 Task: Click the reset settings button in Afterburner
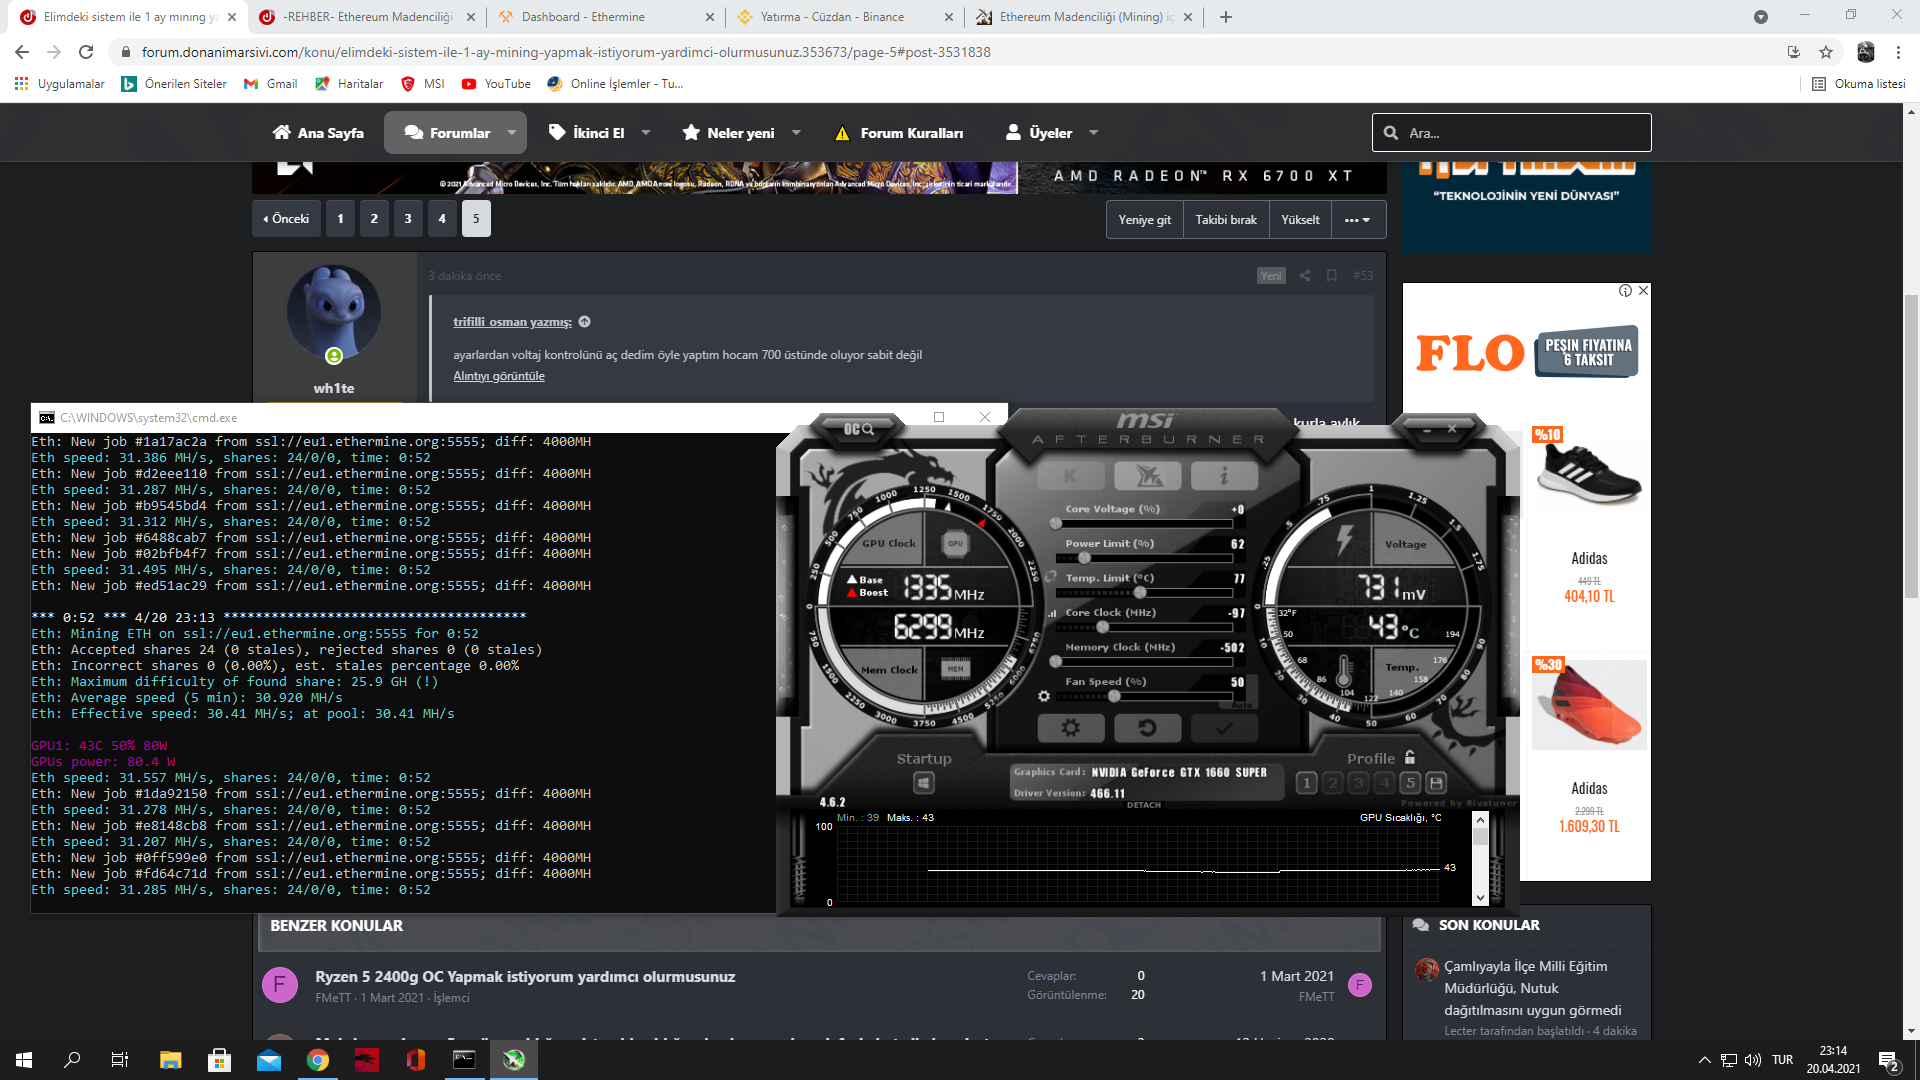pyautogui.click(x=1147, y=728)
